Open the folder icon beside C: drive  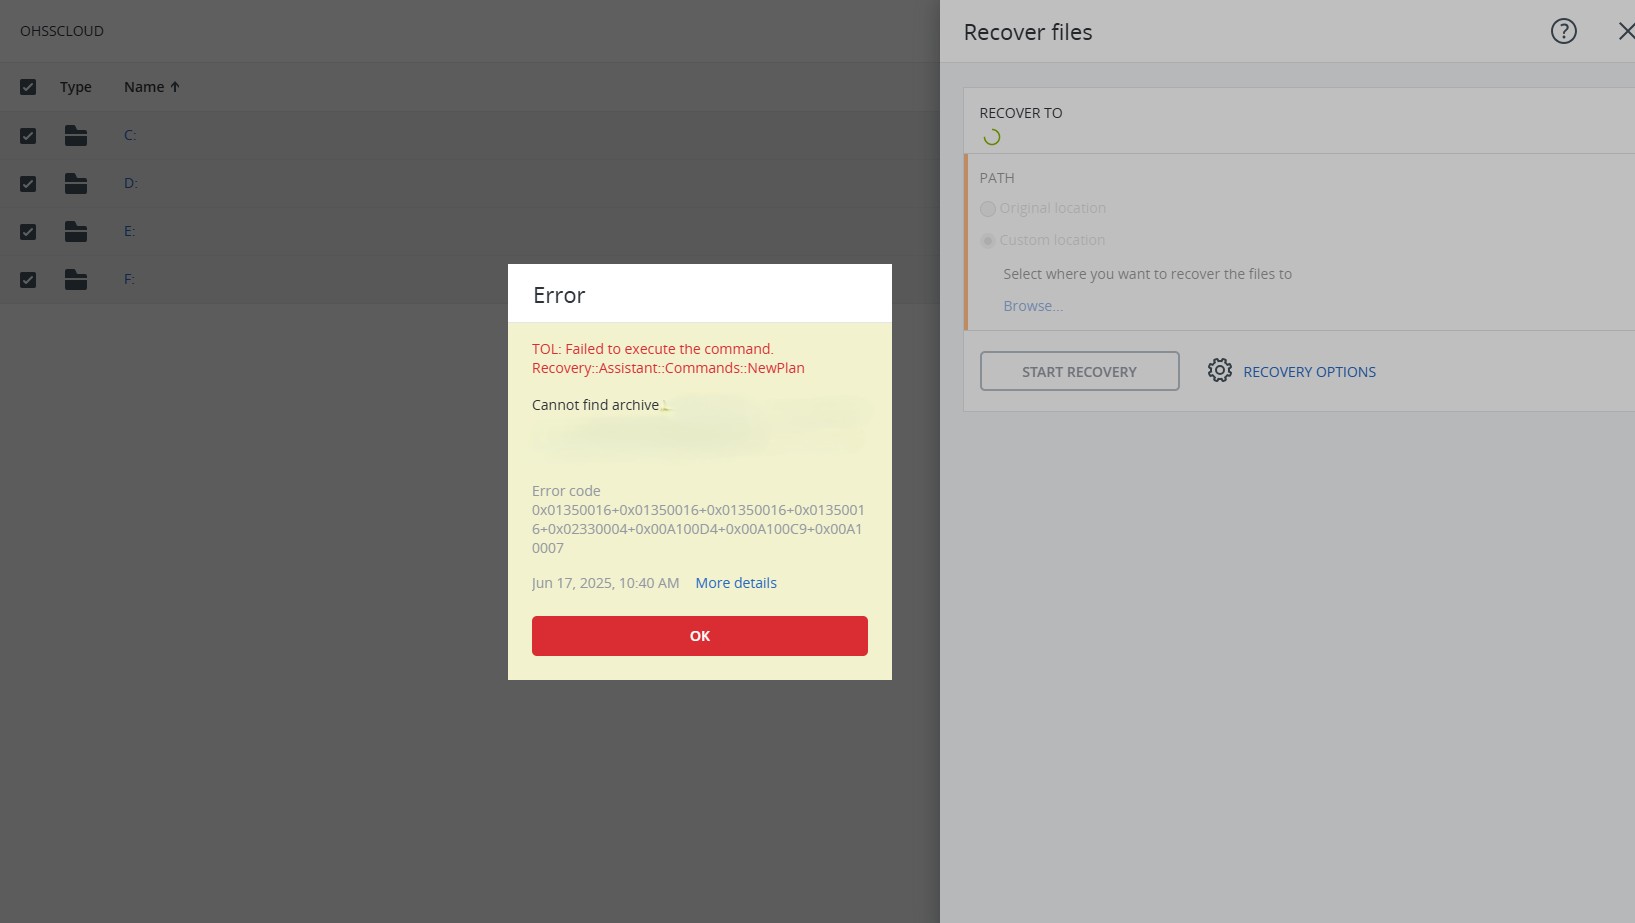76,135
